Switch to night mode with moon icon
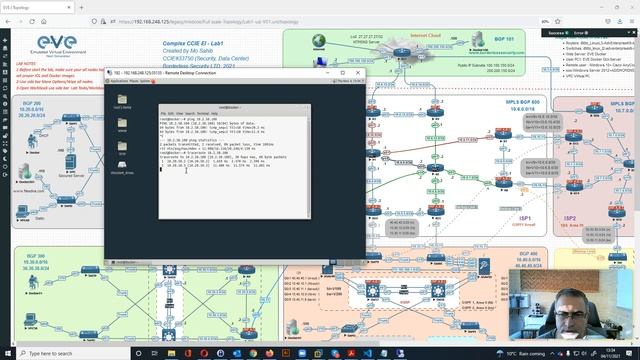 click(5, 159)
